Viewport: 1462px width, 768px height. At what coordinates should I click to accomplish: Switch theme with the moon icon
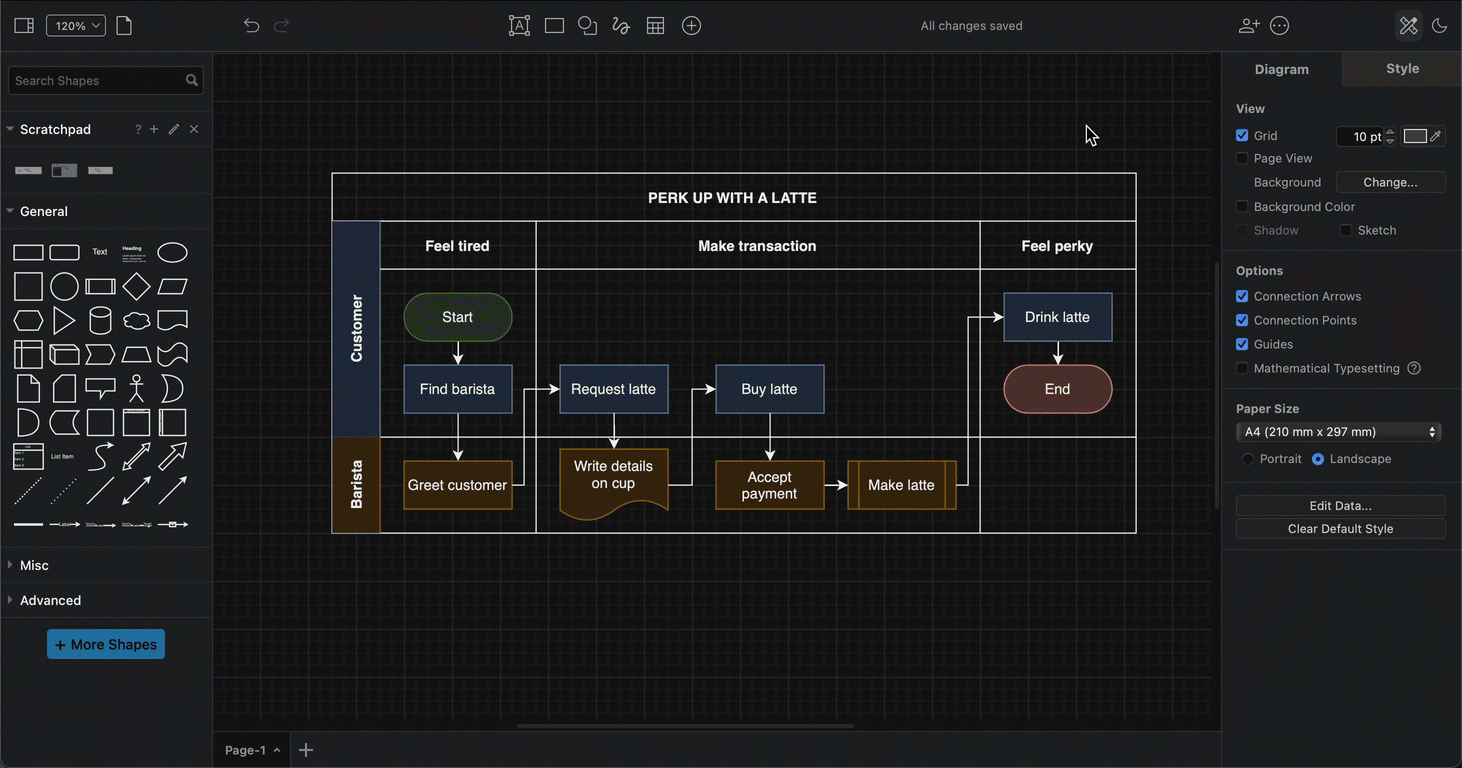1439,26
